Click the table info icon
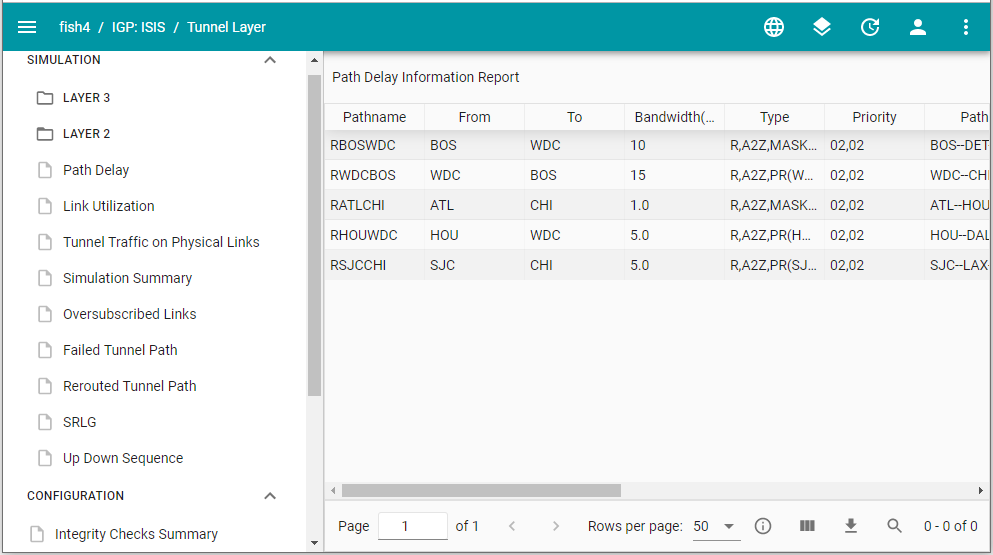 tap(763, 526)
